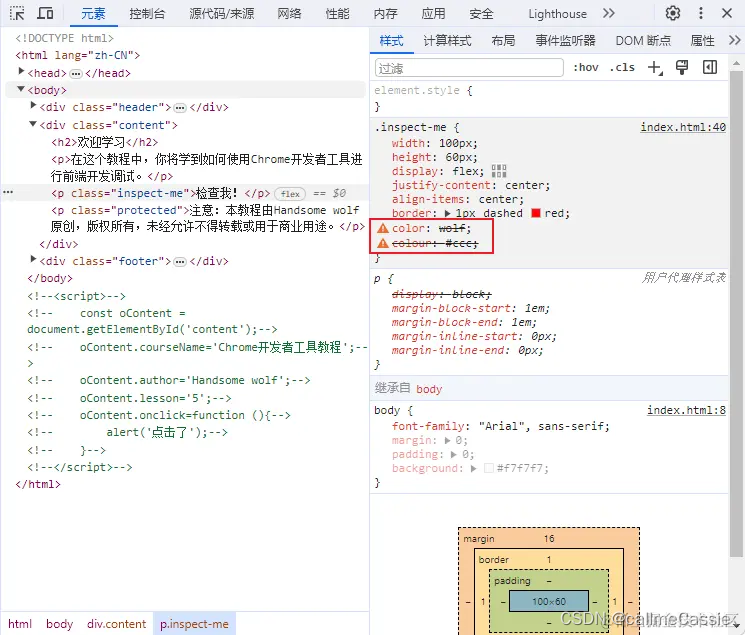Open the 内存 panel tab

coord(385,14)
